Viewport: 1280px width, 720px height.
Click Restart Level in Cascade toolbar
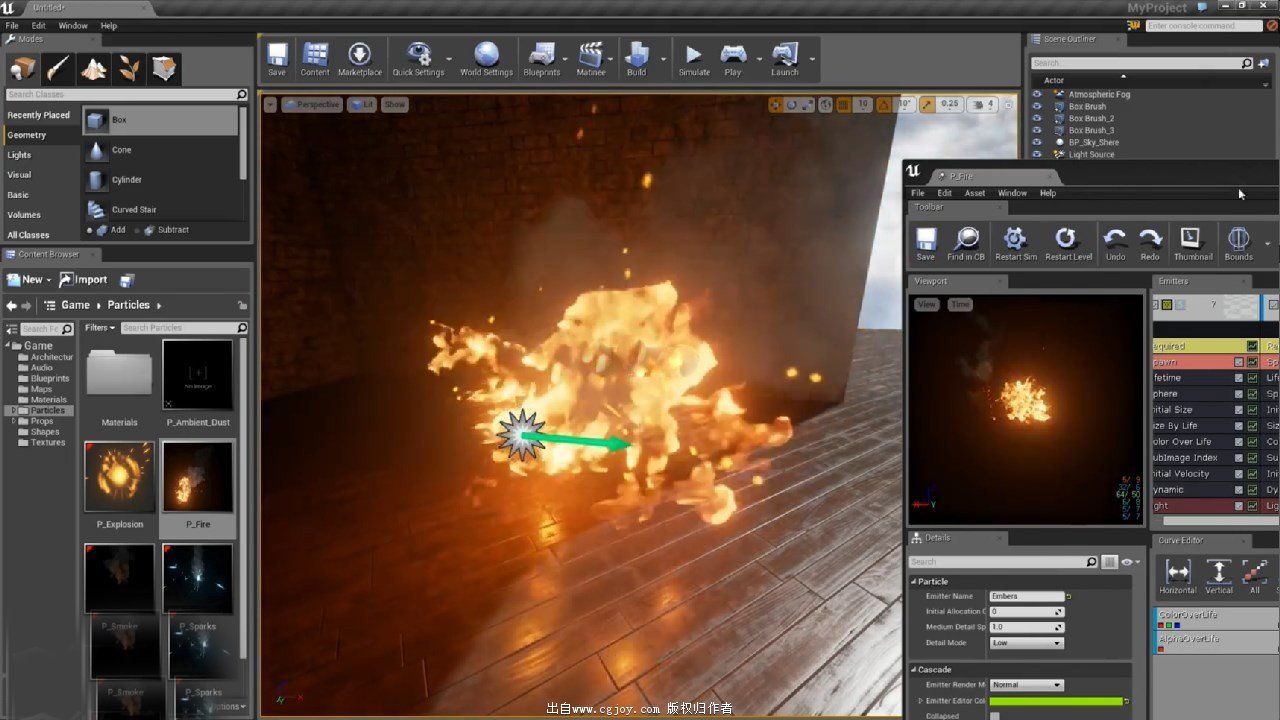coord(1068,244)
